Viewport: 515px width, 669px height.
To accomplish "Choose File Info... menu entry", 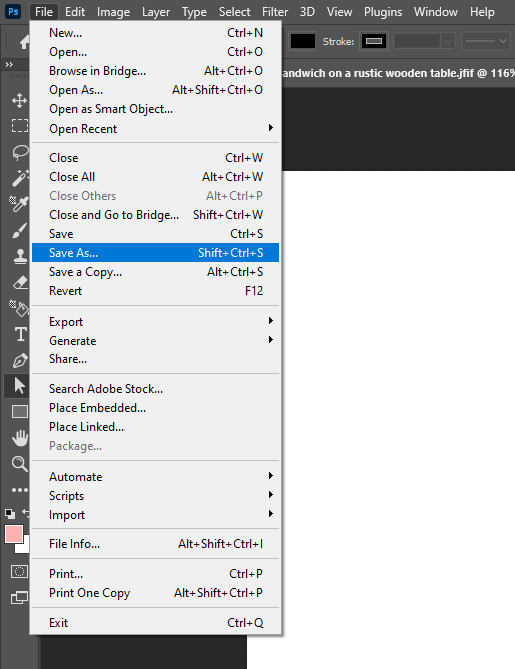I will coord(155,544).
